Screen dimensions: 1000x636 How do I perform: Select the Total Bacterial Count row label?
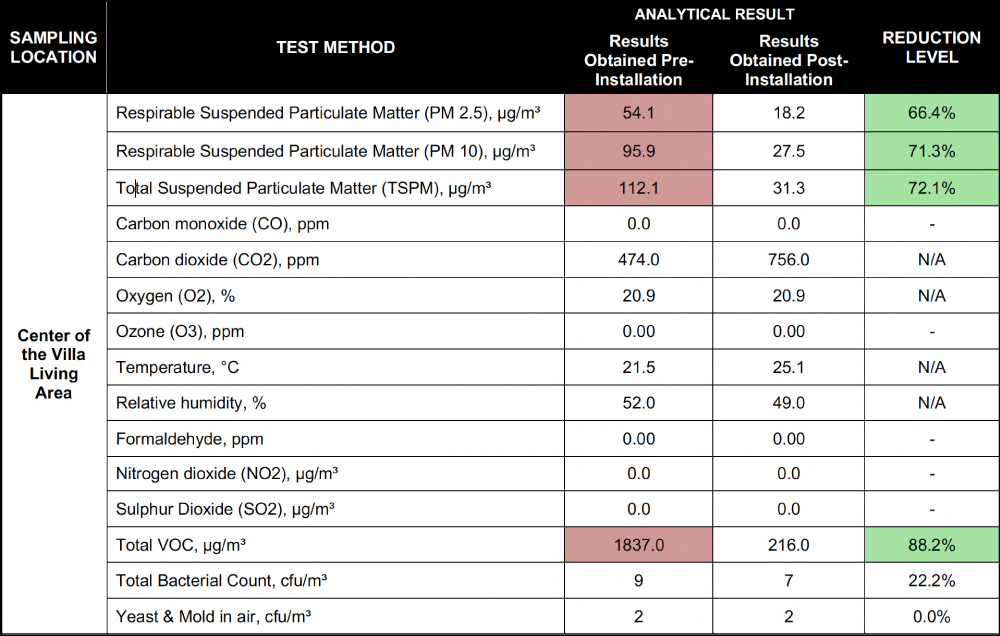[222, 581]
